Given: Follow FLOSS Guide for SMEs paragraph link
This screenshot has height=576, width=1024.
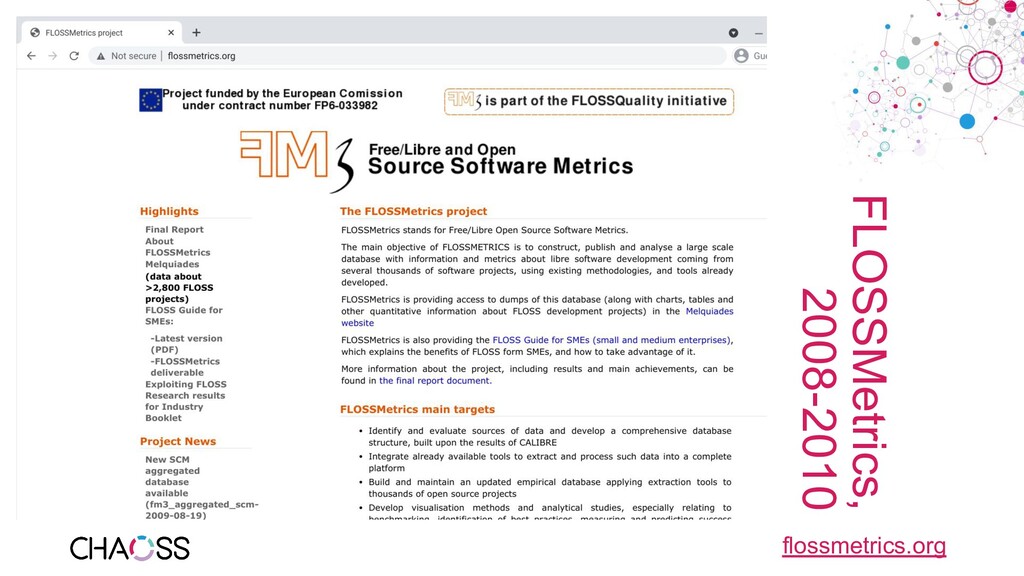Looking at the screenshot, I should coord(611,340).
